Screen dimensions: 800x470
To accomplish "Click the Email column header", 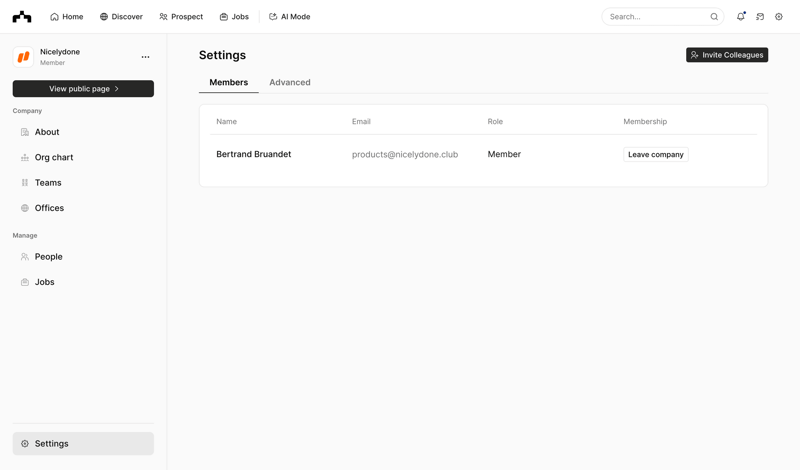I will [361, 121].
